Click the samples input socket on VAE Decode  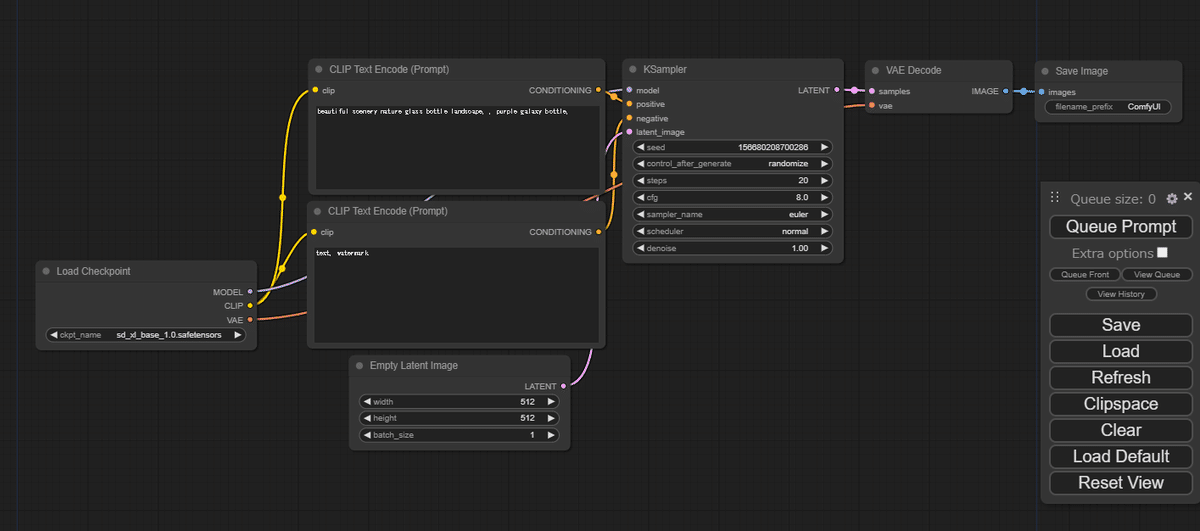[x=872, y=90]
